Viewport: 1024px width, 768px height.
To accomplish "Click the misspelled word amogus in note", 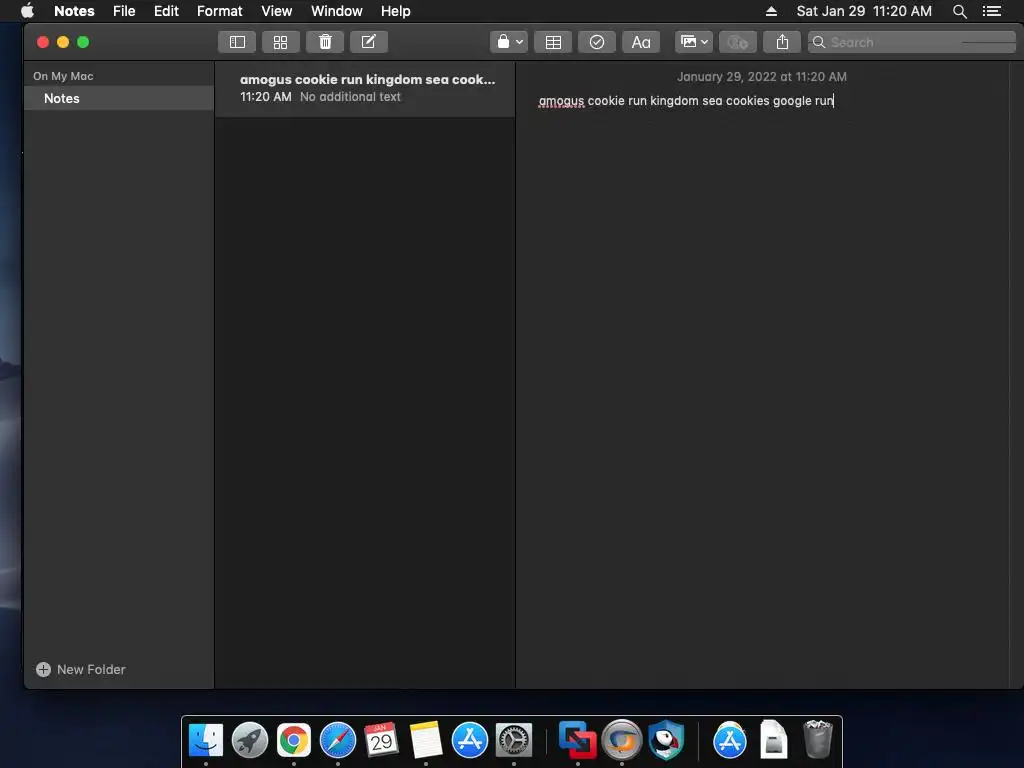I will pos(562,101).
